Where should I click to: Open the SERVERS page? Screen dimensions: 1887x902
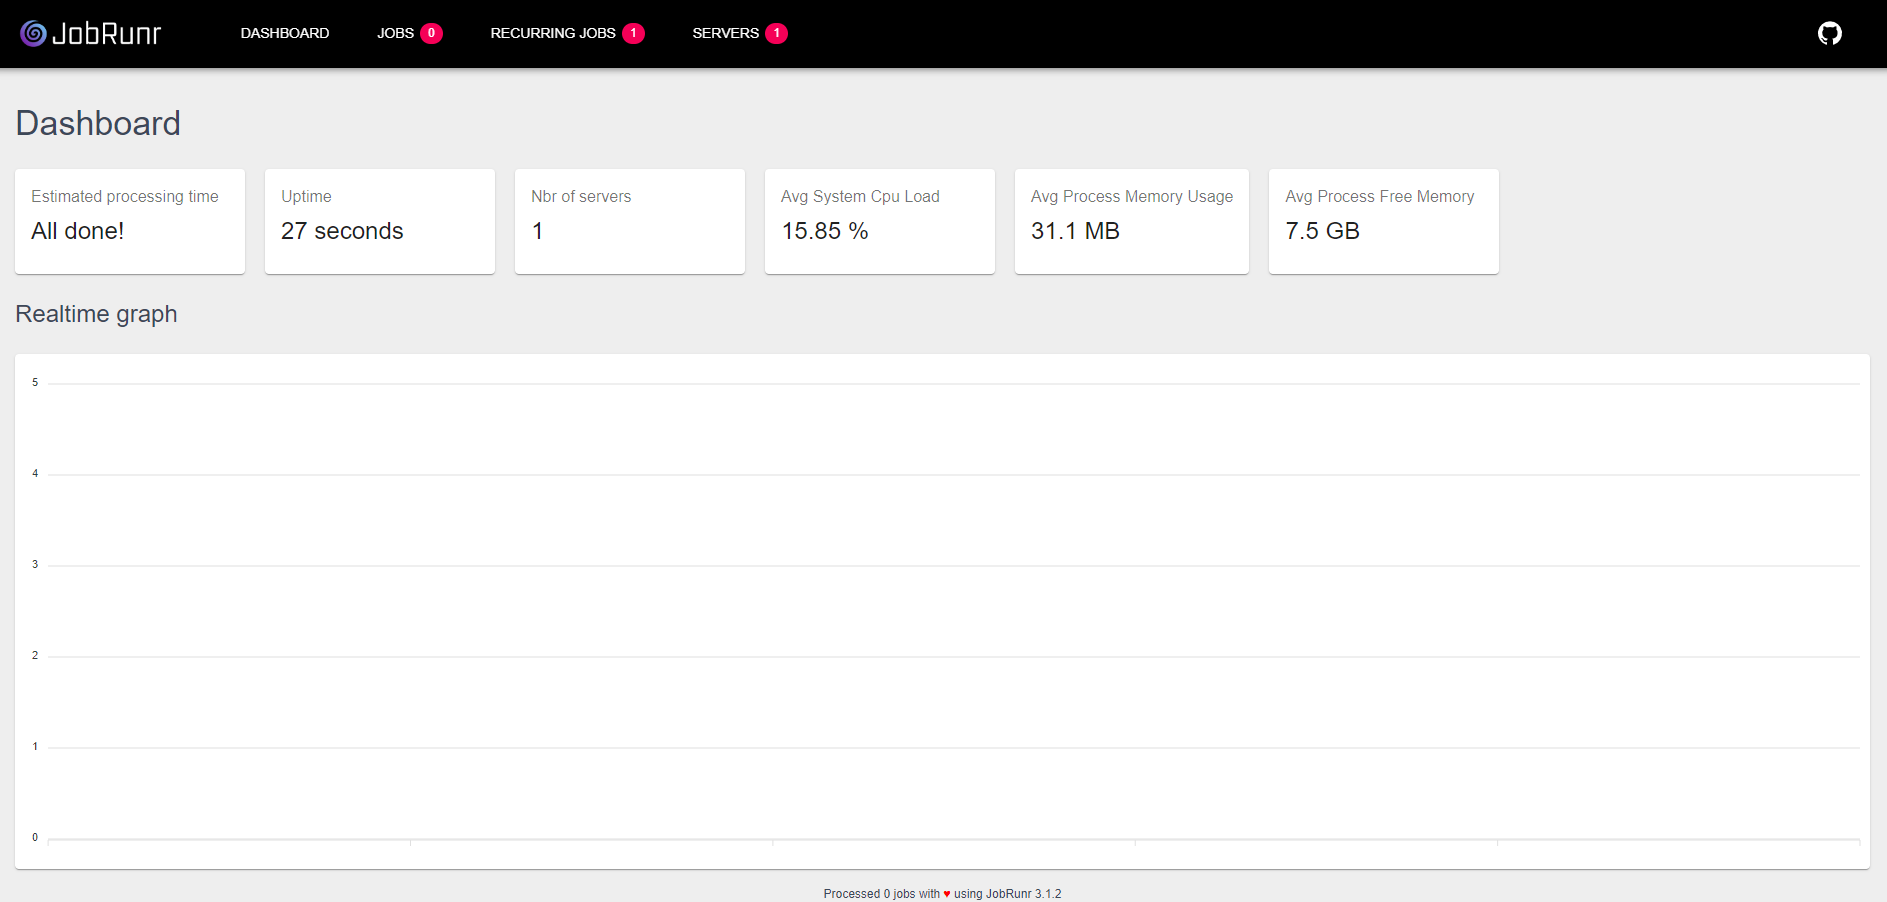(725, 33)
